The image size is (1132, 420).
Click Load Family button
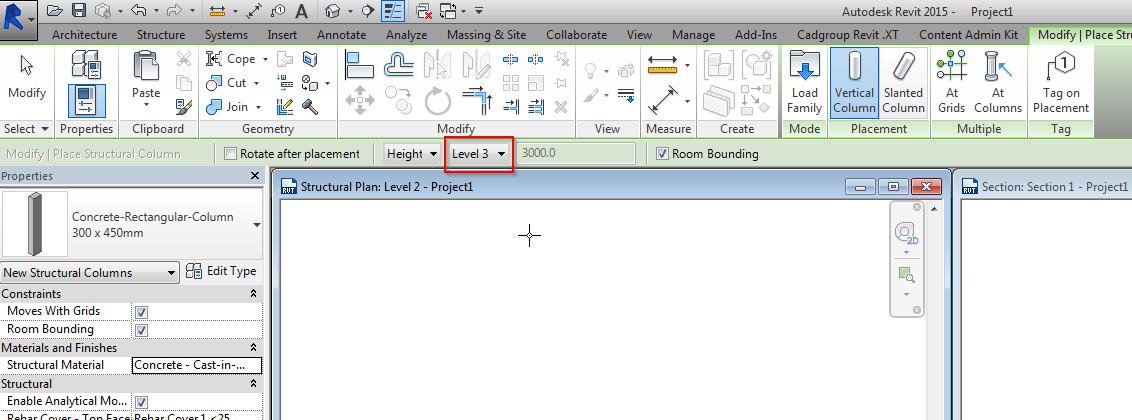(805, 82)
